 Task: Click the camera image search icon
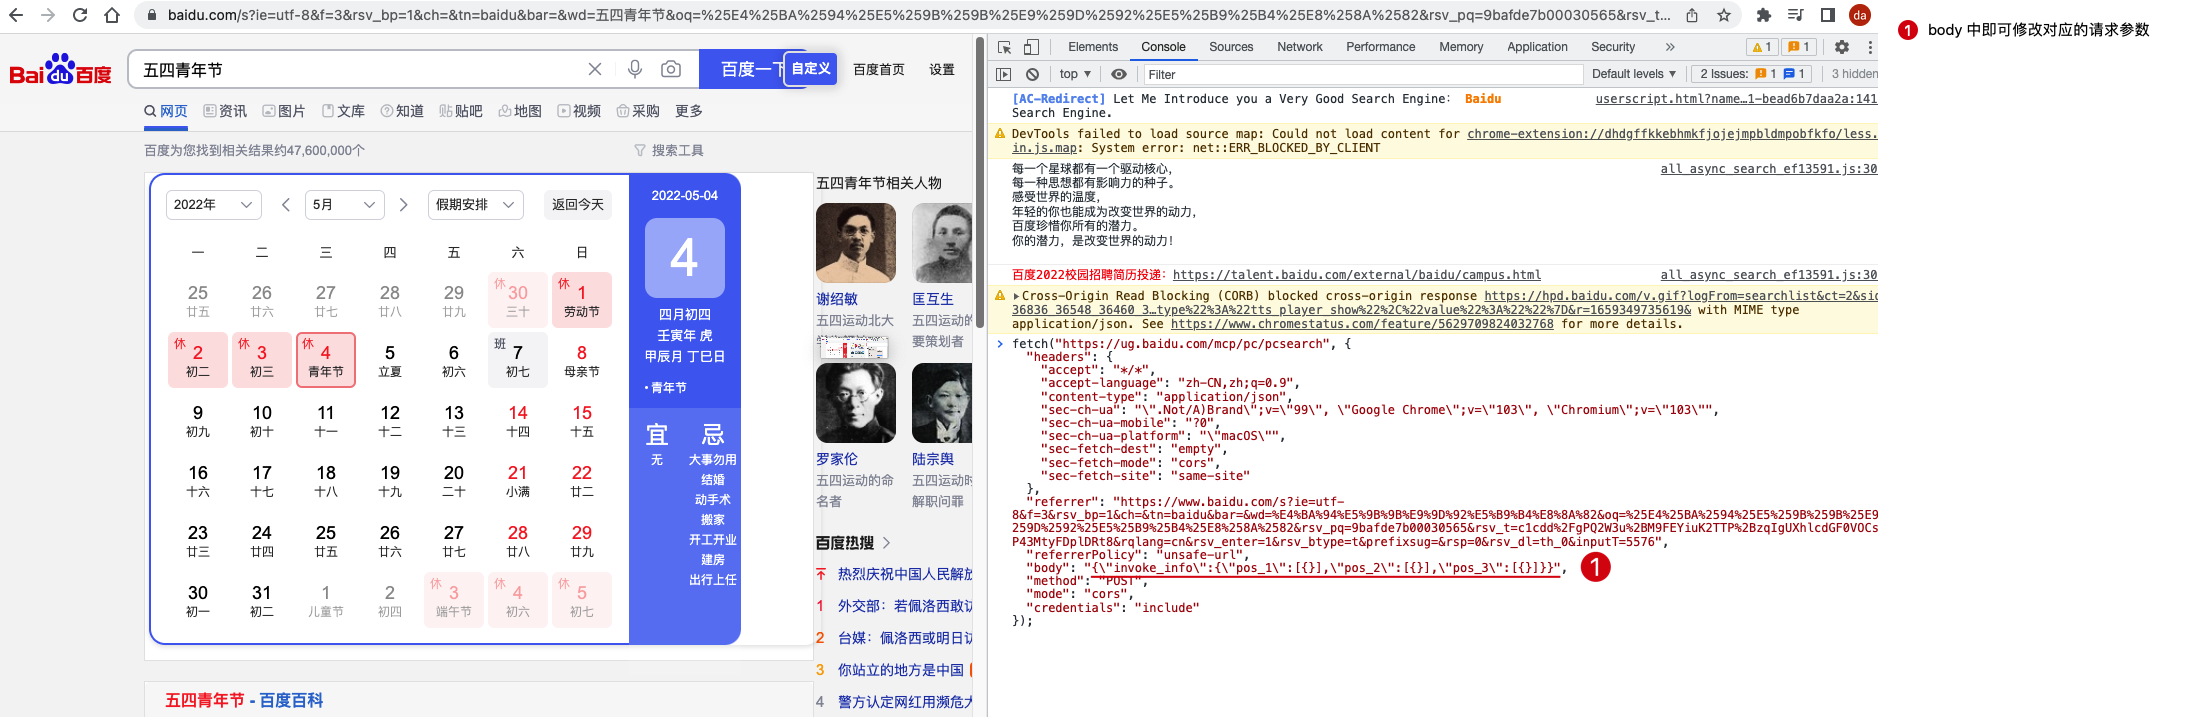point(671,69)
